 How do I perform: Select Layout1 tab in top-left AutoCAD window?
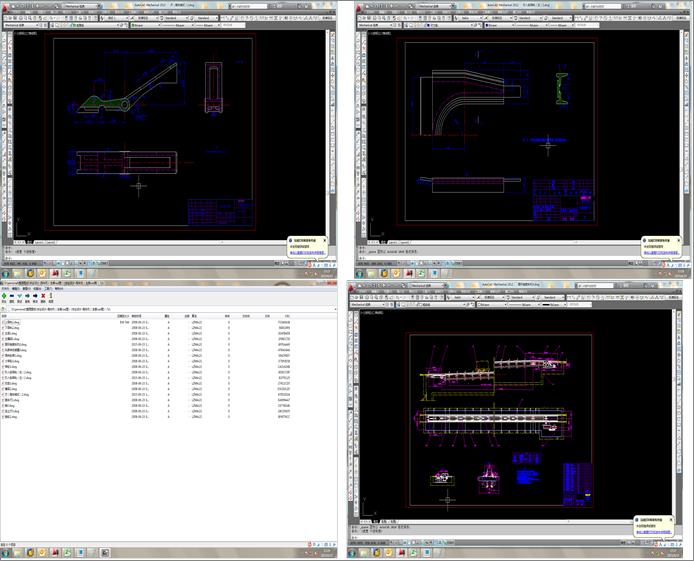tap(39, 242)
